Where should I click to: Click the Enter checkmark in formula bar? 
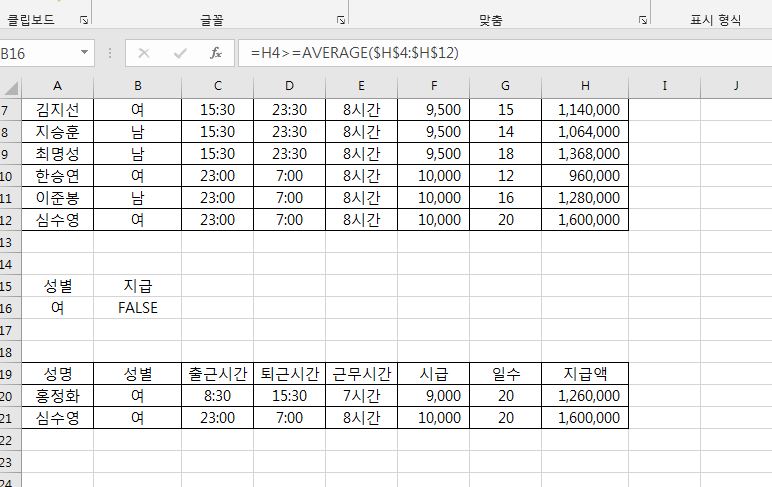click(x=180, y=53)
